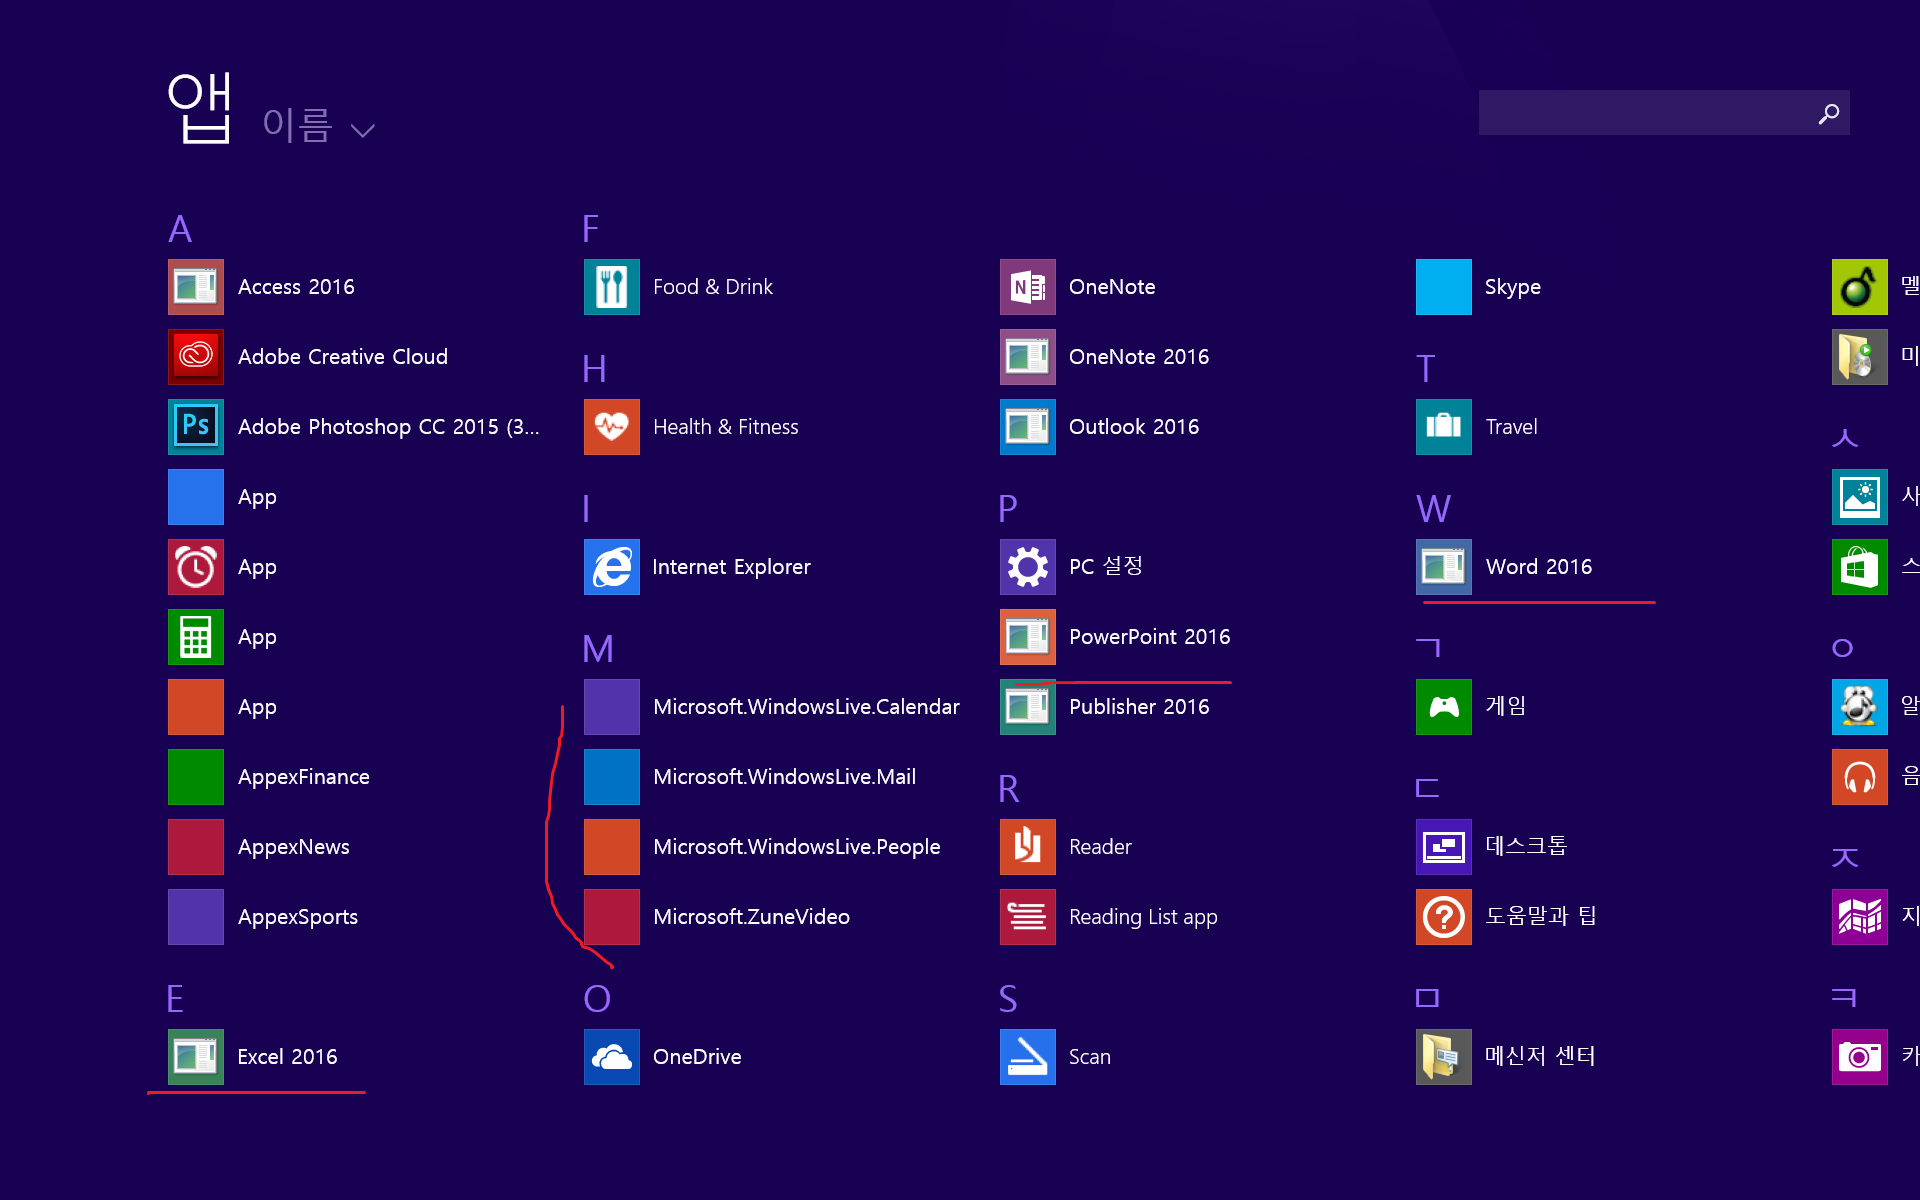Launch Internet Explorer icon

click(x=612, y=567)
